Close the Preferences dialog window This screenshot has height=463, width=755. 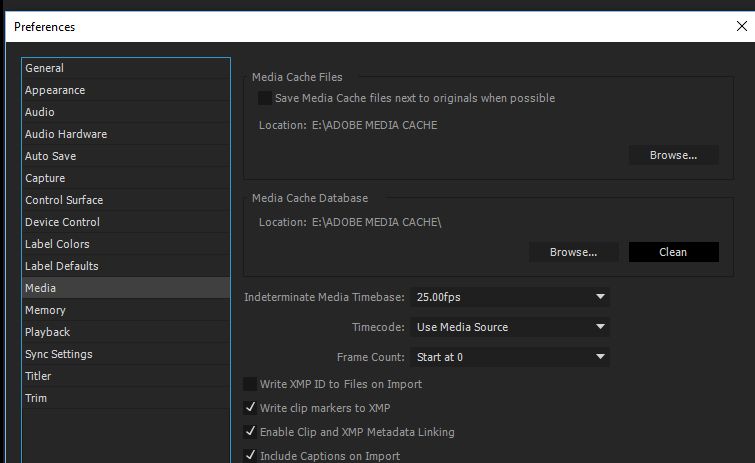coord(740,26)
